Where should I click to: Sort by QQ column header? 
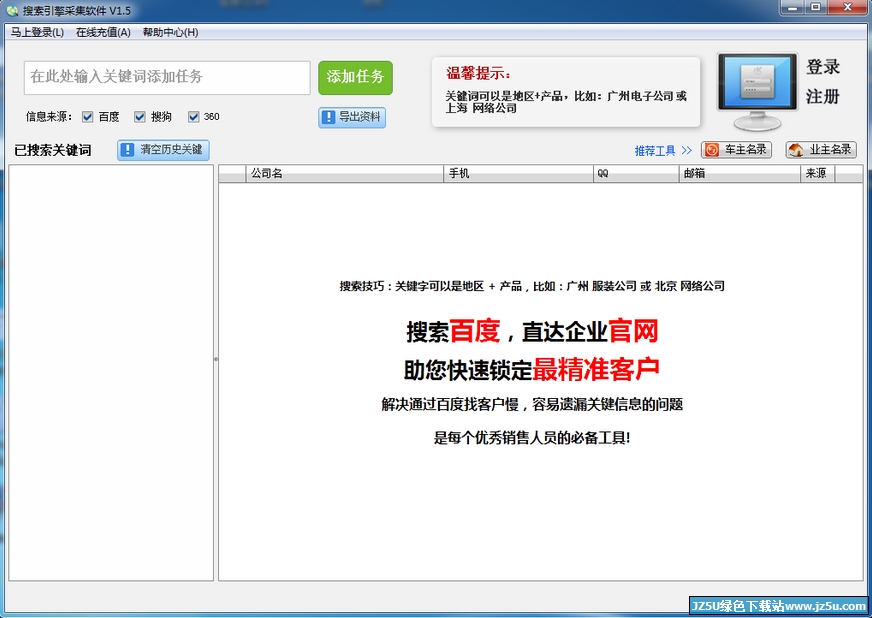coord(636,174)
